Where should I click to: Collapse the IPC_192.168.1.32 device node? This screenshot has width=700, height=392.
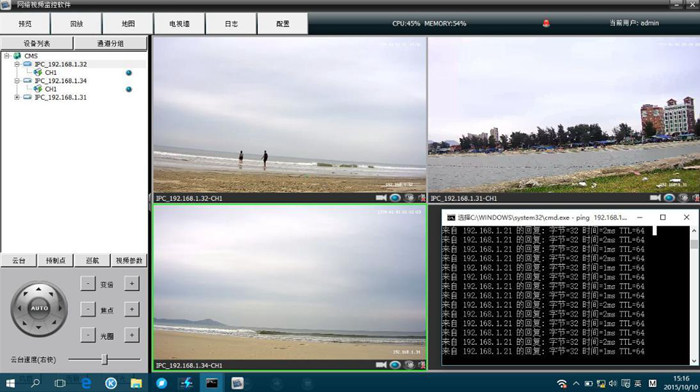(x=17, y=64)
